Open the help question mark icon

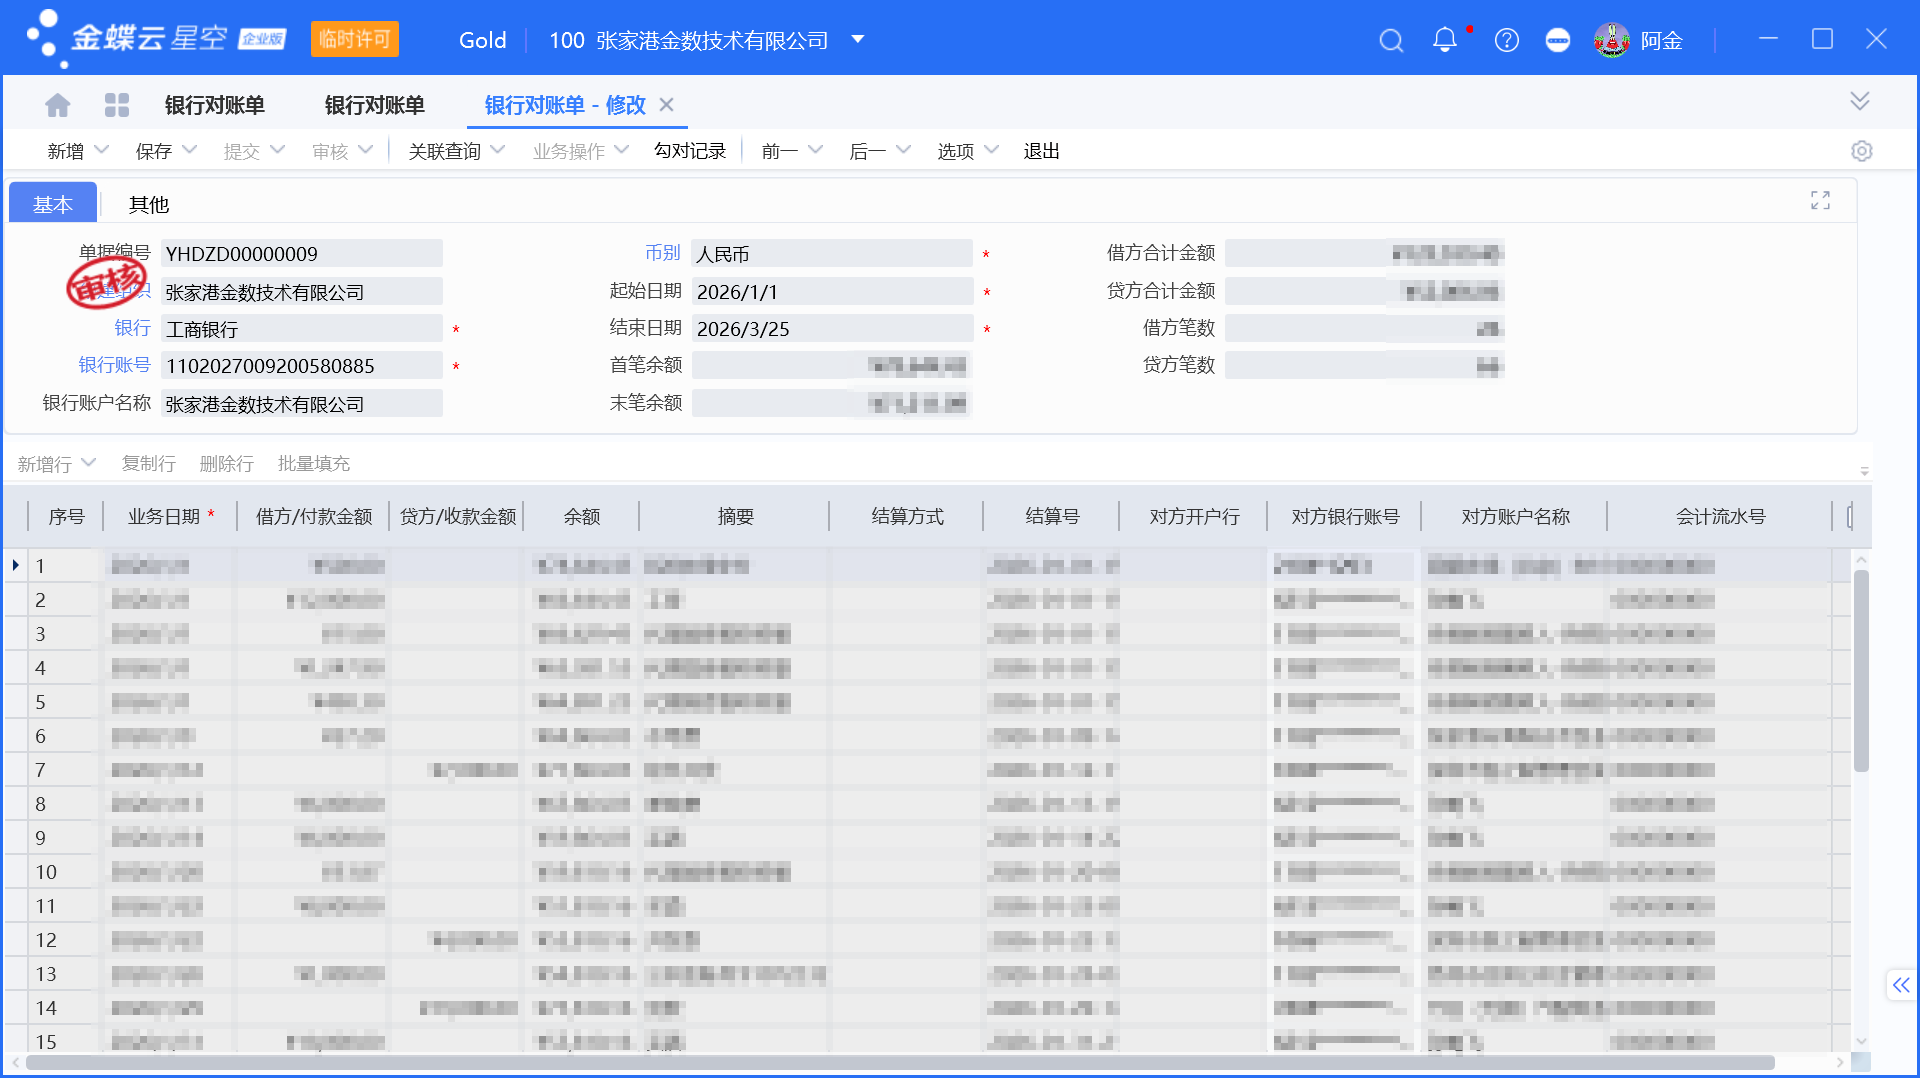coord(1506,40)
